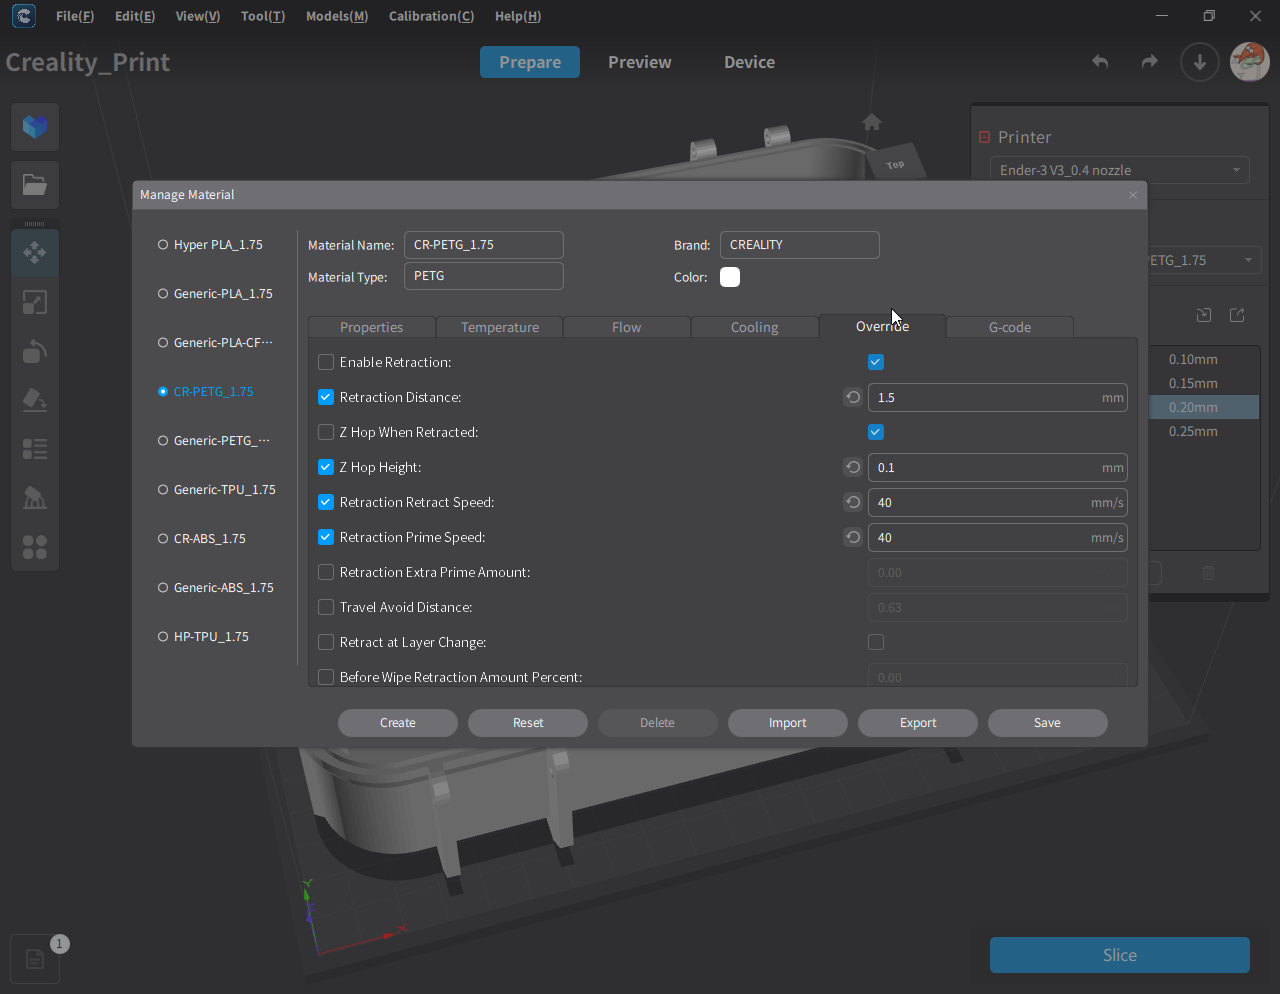1280x994 pixels.
Task: Click the 3D cube model icon in sidebar
Action: [35, 127]
